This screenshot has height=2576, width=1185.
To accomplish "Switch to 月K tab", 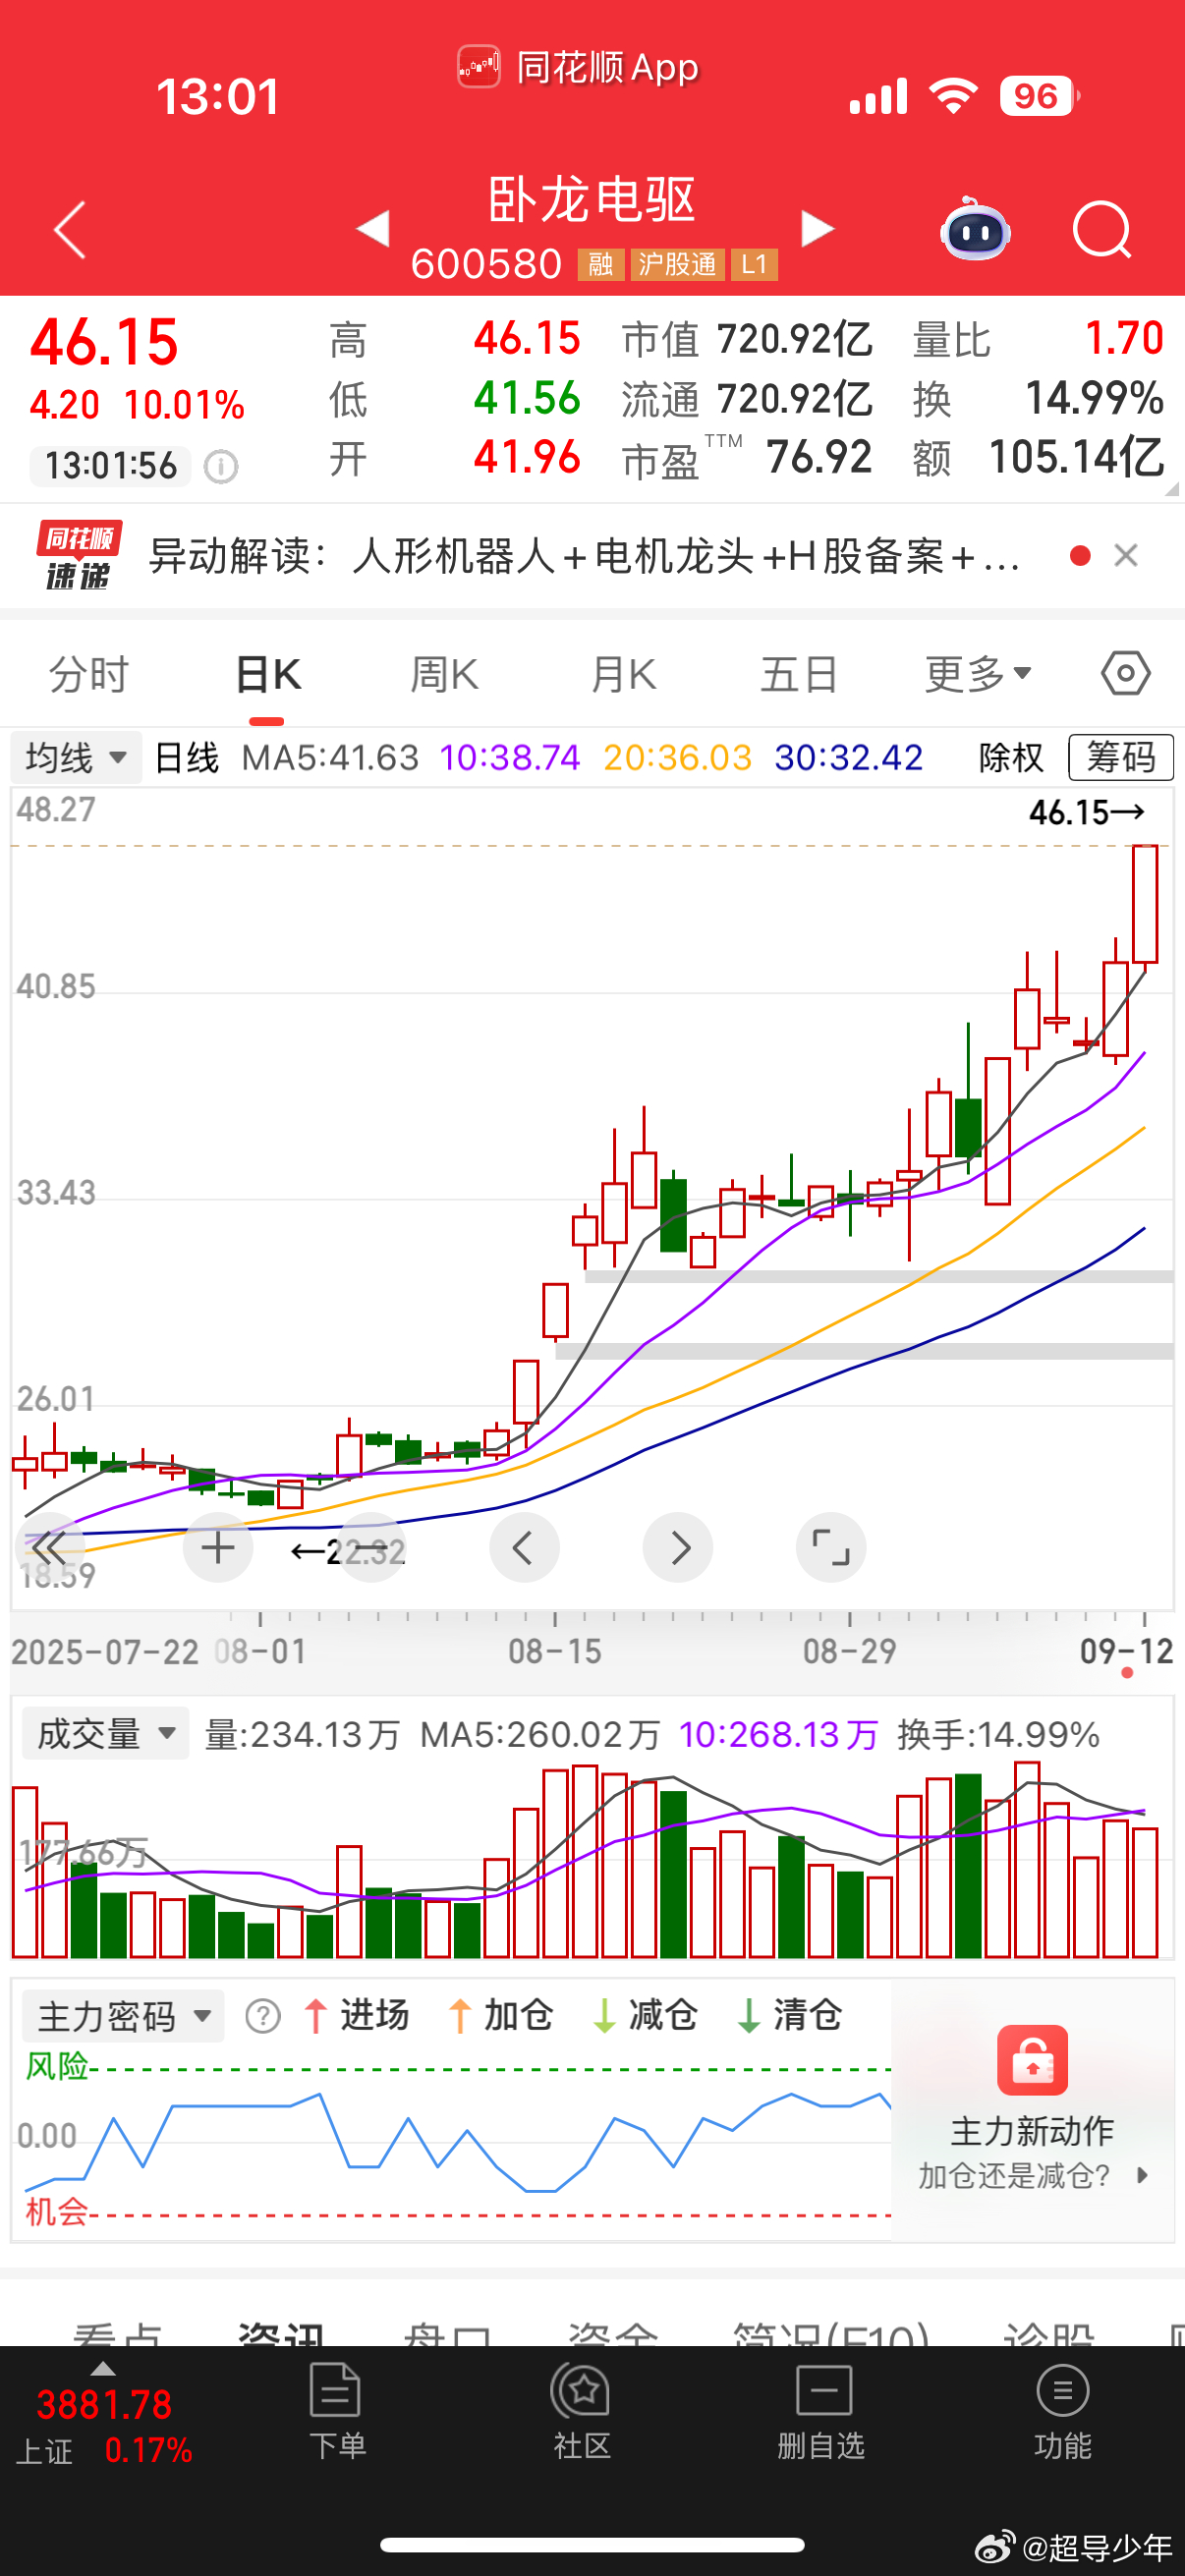I will pyautogui.click(x=623, y=674).
